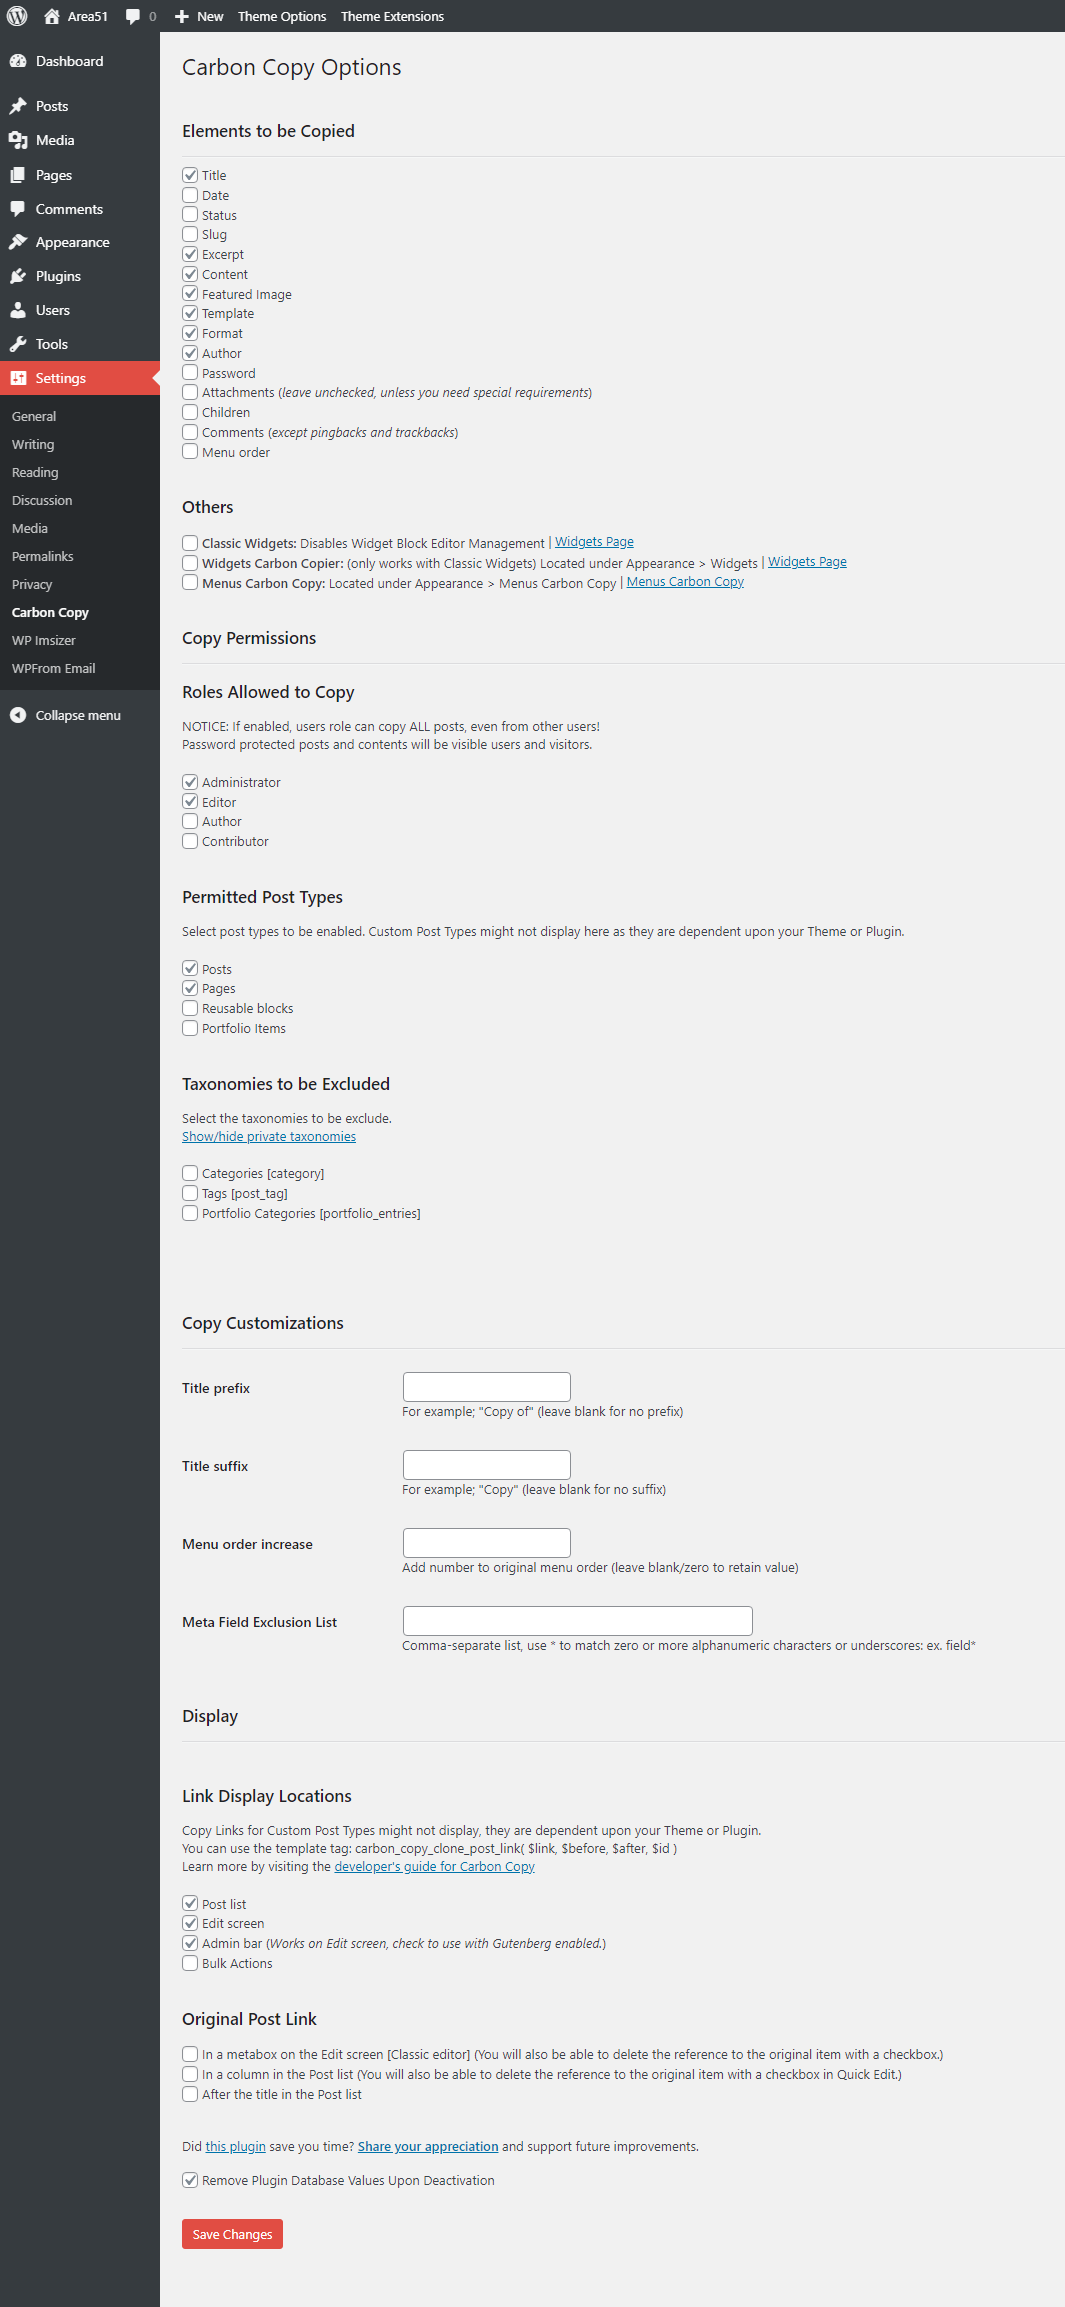Collapse the sidebar menu arrow icon
Viewport: 1065px width, 2307px height.
coord(18,715)
